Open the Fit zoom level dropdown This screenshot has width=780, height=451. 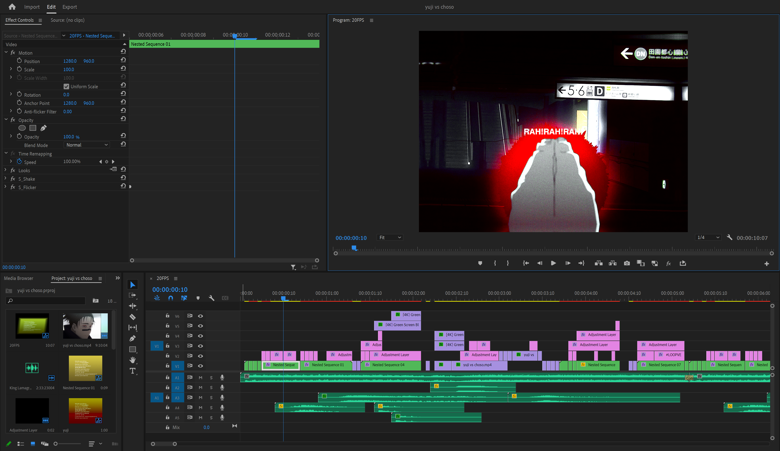[390, 238]
